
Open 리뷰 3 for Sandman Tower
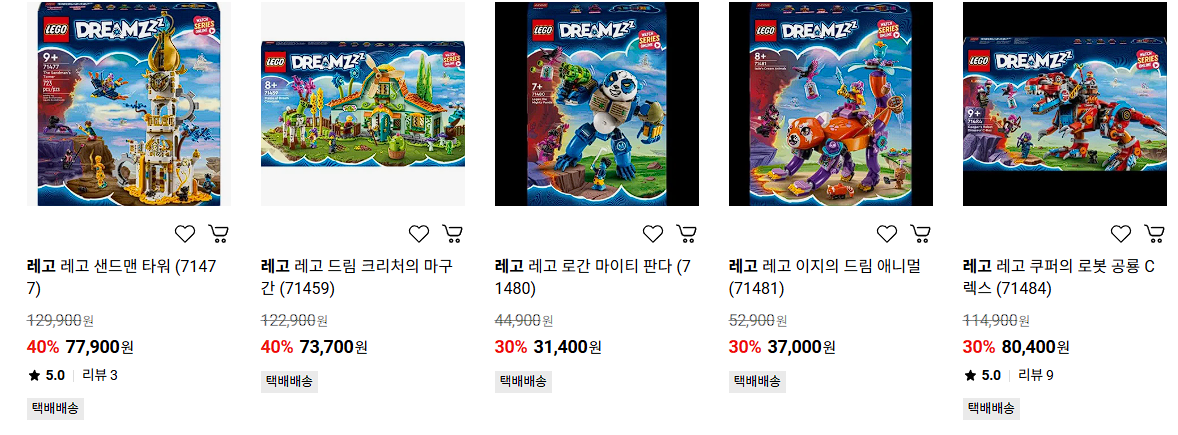[x=100, y=375]
